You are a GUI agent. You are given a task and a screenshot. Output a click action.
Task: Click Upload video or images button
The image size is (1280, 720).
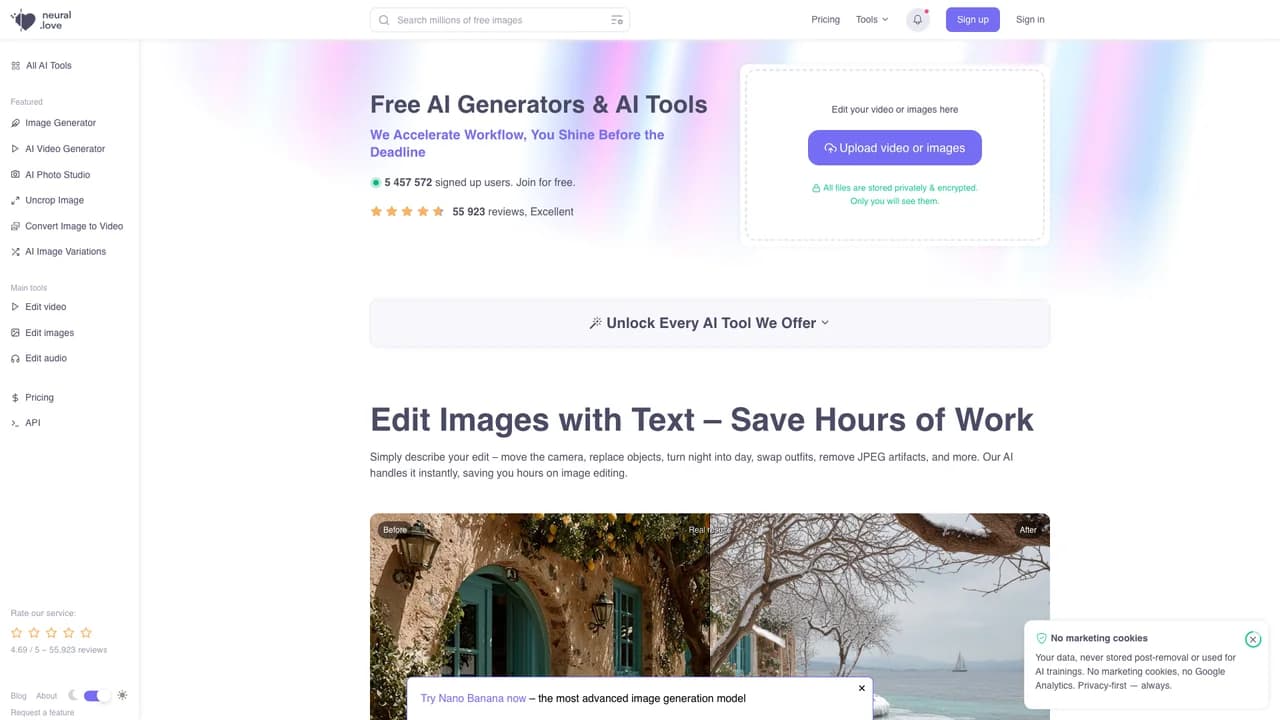[x=895, y=148]
